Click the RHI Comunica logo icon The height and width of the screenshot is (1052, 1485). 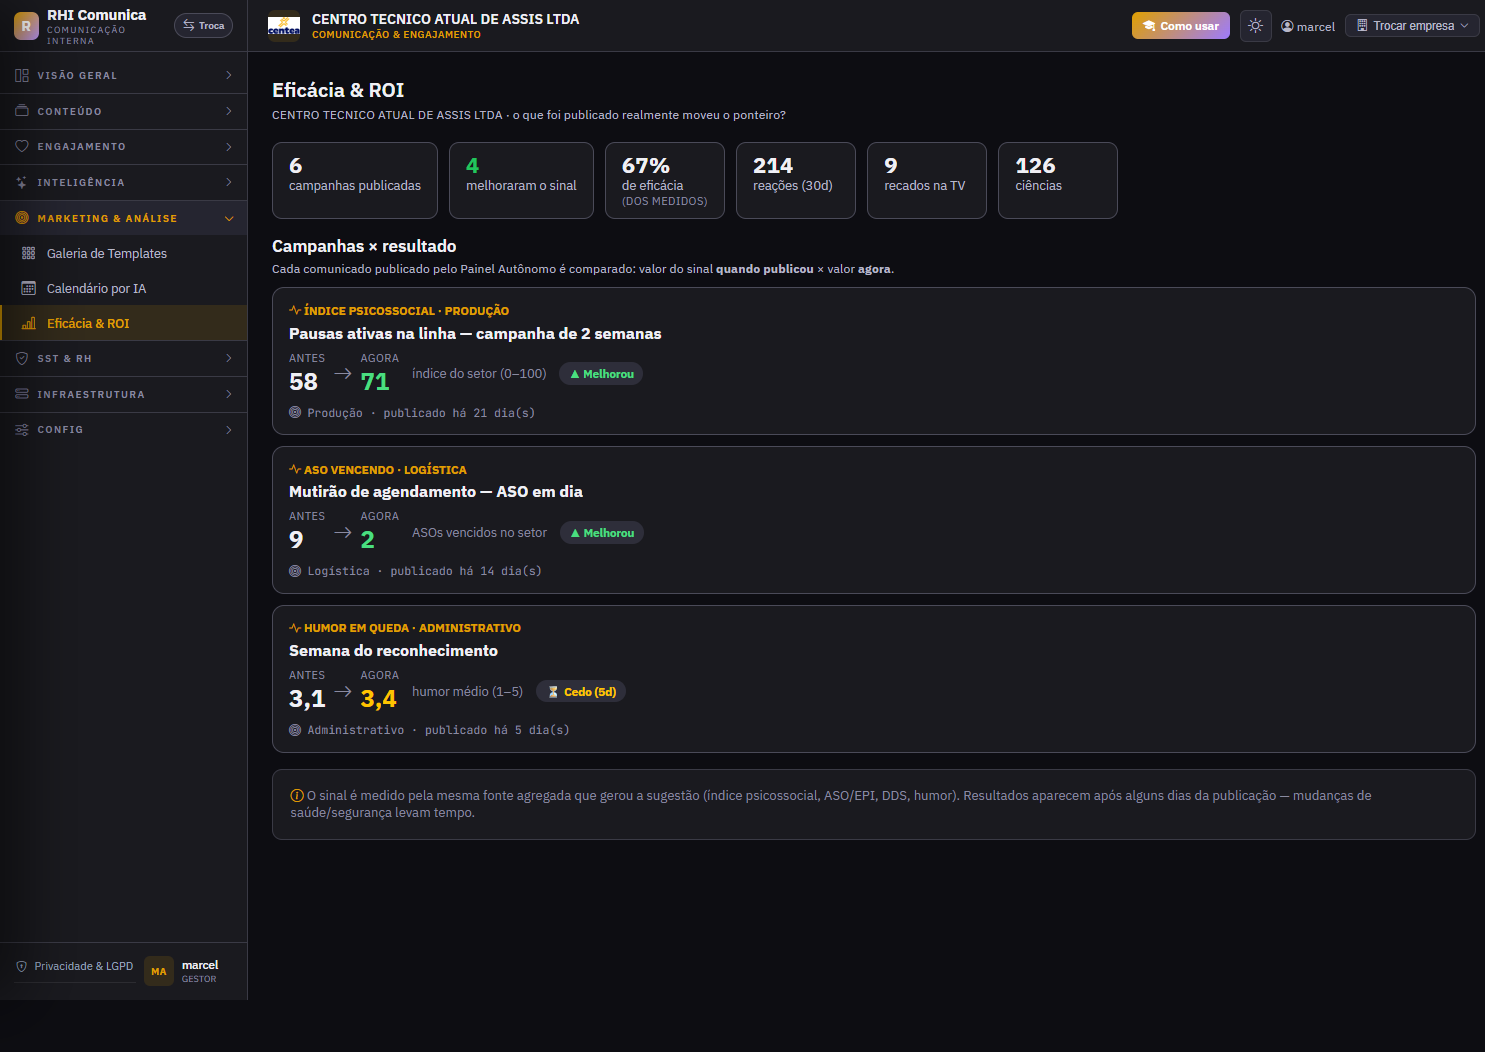(x=26, y=26)
